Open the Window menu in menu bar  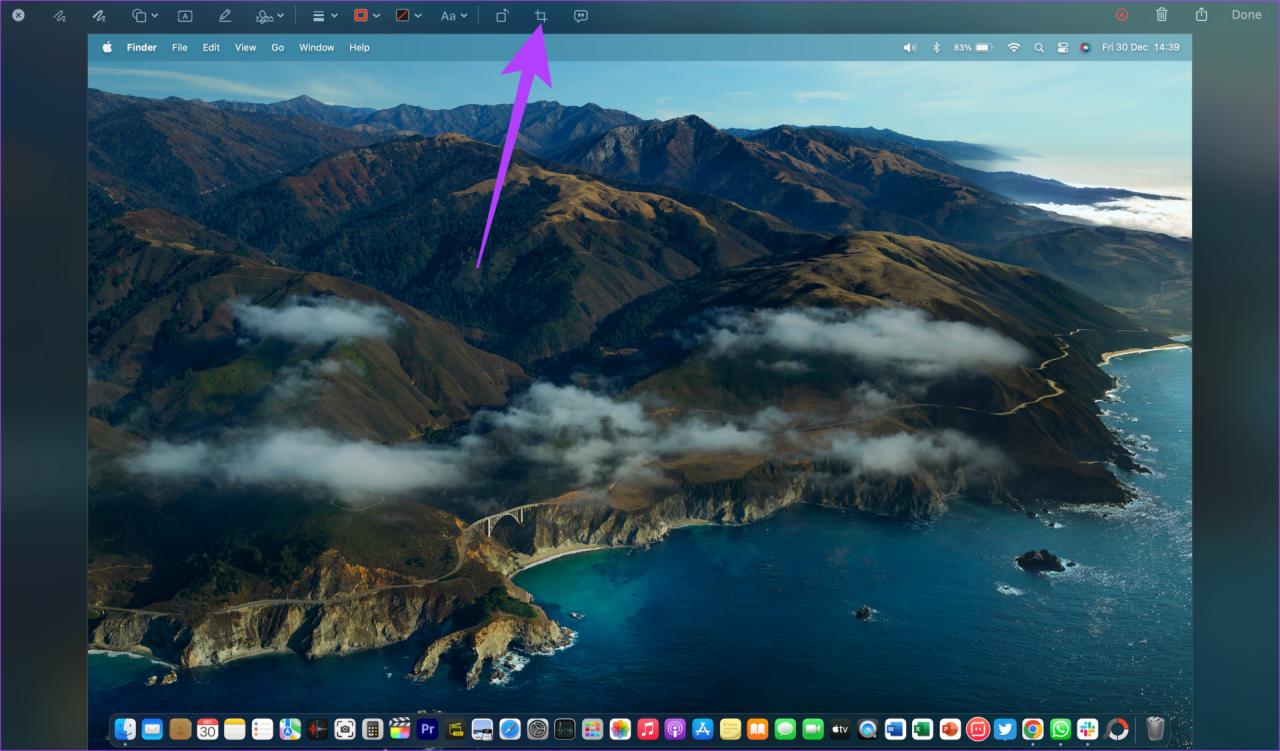317,47
